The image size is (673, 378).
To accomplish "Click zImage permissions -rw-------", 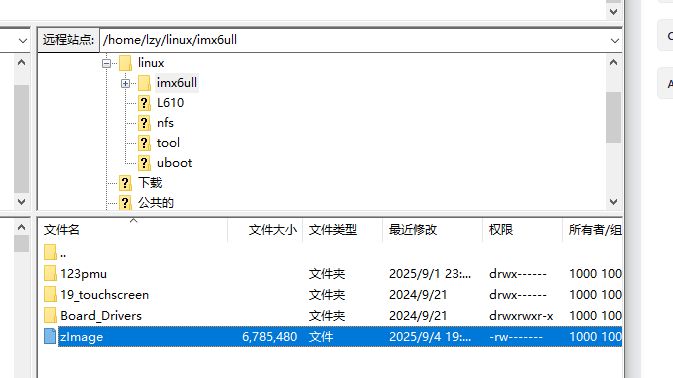I will click(516, 337).
